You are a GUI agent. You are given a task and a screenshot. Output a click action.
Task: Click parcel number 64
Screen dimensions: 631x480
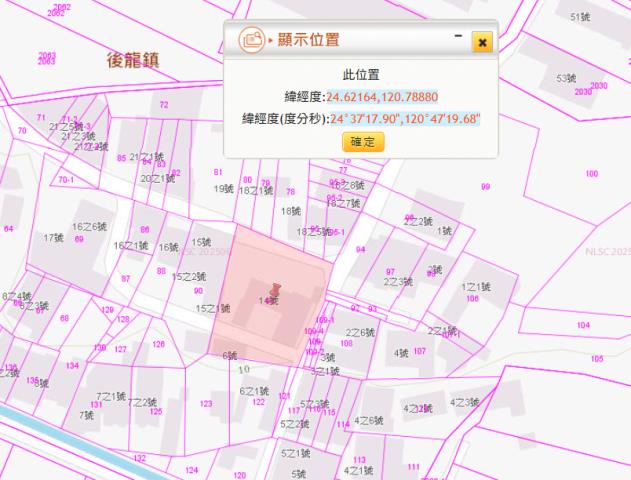tap(8, 229)
